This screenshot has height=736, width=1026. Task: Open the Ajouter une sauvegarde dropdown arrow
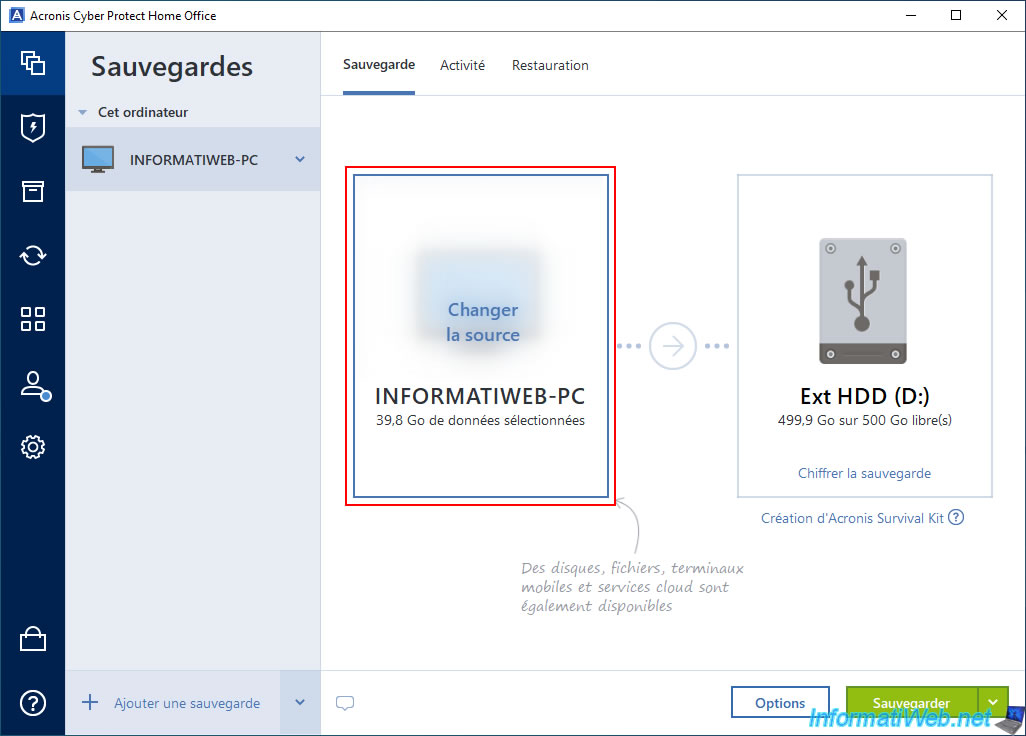tap(300, 703)
